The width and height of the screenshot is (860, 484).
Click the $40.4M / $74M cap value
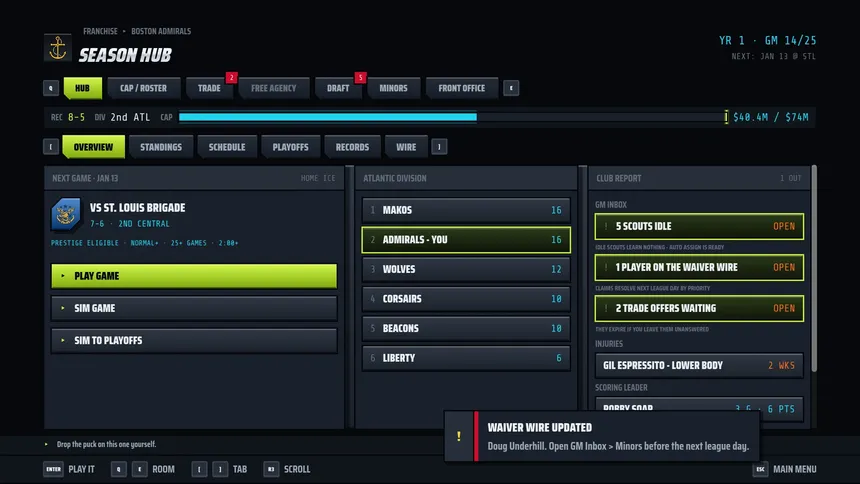(x=771, y=117)
